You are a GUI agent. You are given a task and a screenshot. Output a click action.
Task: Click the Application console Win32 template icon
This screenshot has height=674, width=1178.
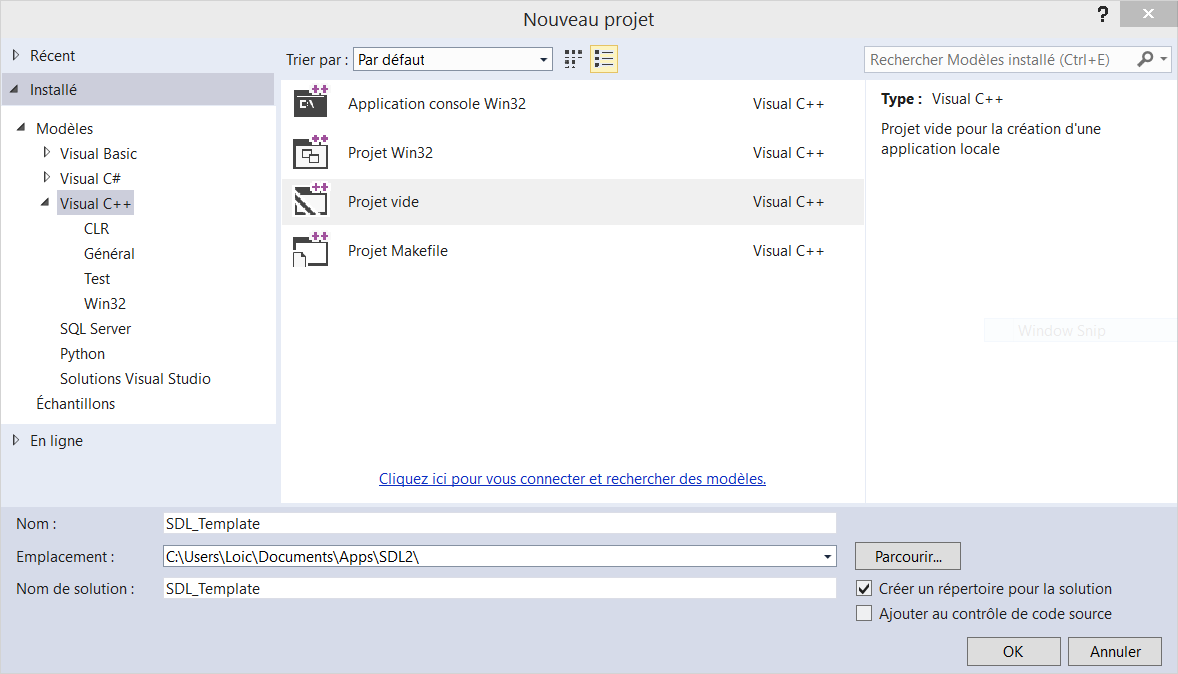click(x=311, y=103)
